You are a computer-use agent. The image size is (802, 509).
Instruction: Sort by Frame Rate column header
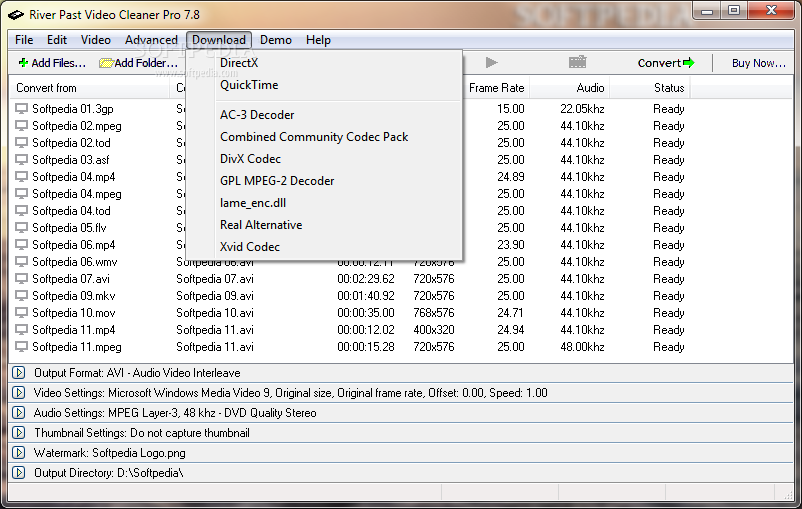click(496, 88)
